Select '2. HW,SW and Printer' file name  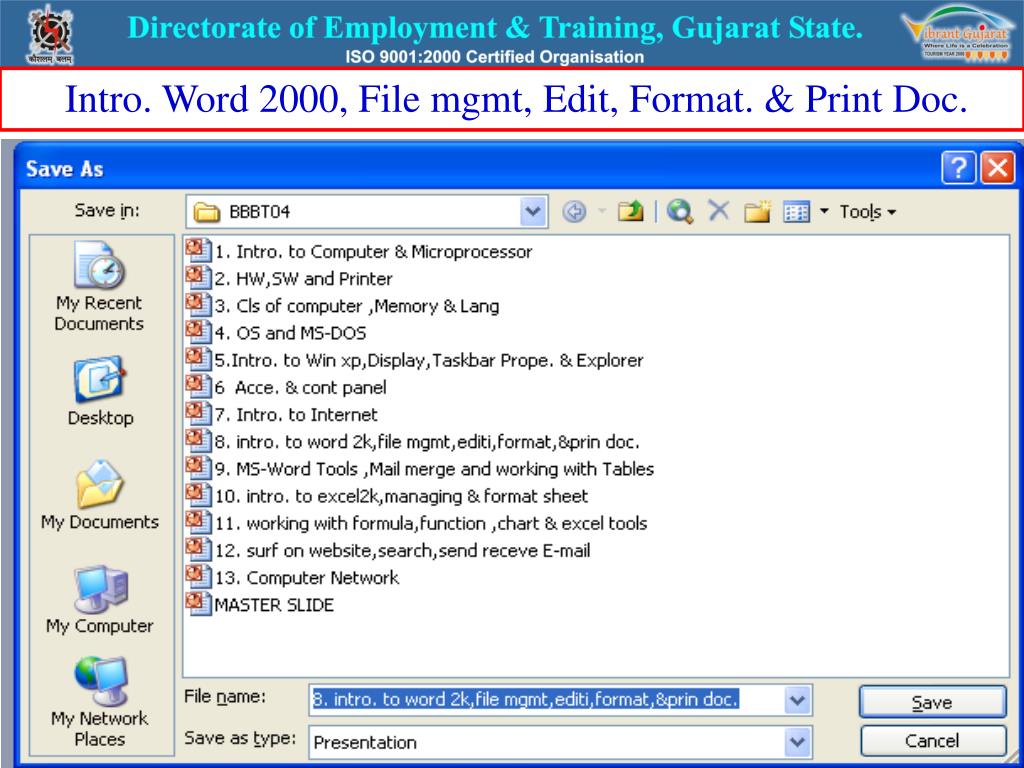click(304, 279)
